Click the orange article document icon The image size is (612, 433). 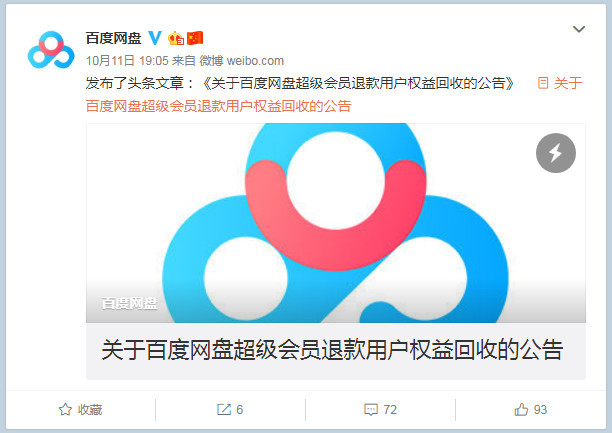click(x=543, y=83)
